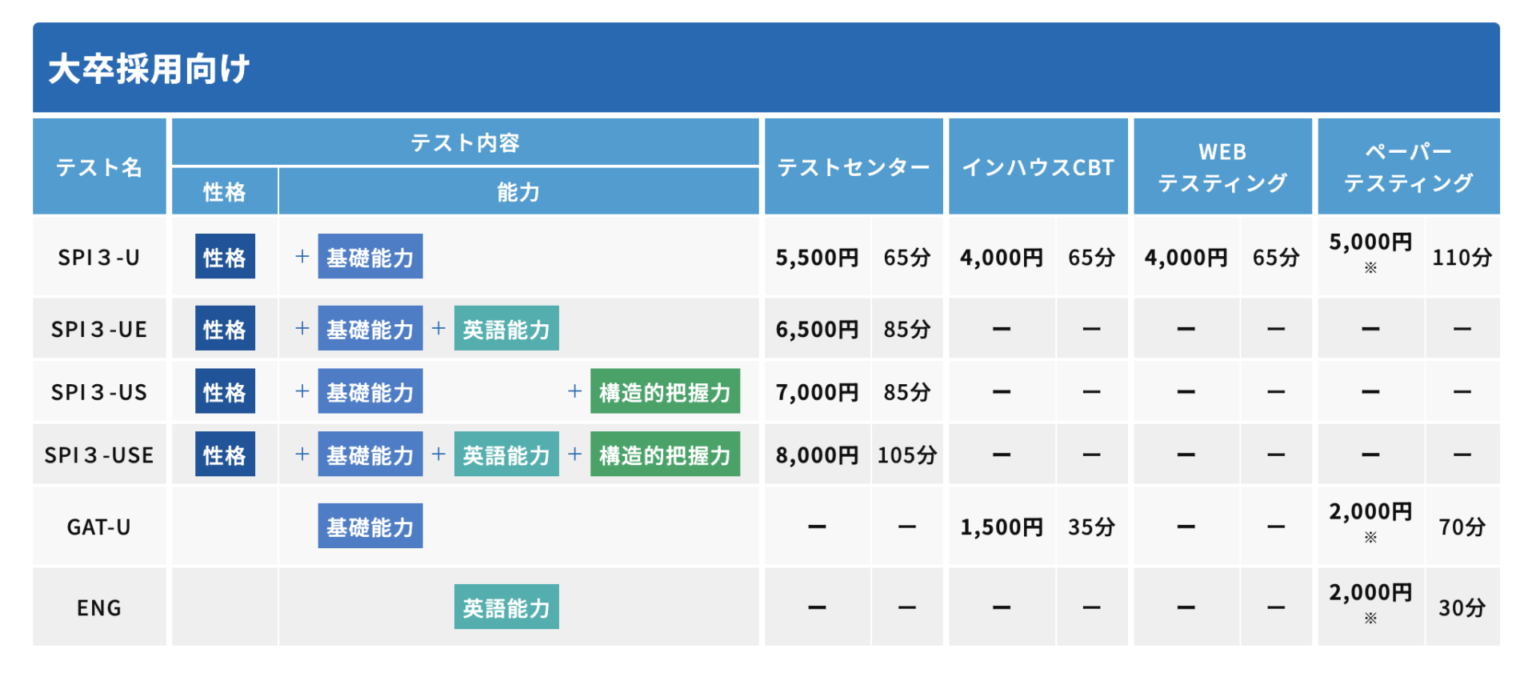This screenshot has height=677, width=1536.
Task: Click the 110分 duration cell
Action: pyautogui.click(x=1461, y=257)
